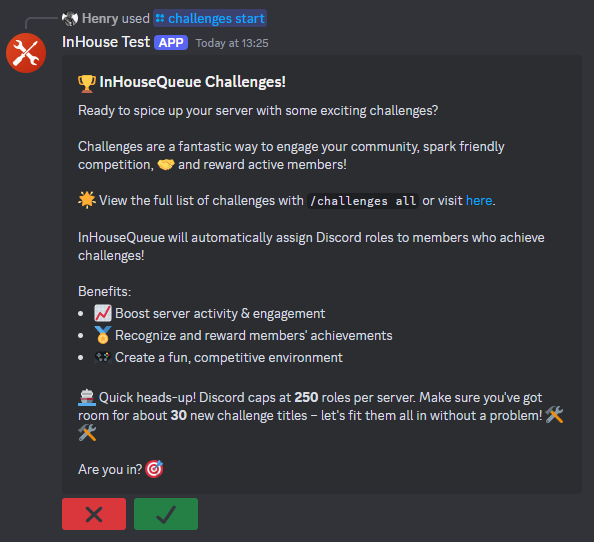Click the InHouse Test username
Viewport: 594px width, 542px height.
[106, 42]
